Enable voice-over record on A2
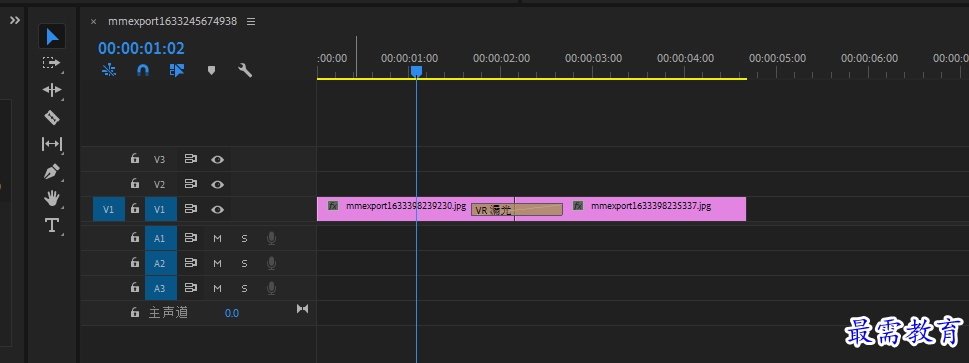 (271, 263)
